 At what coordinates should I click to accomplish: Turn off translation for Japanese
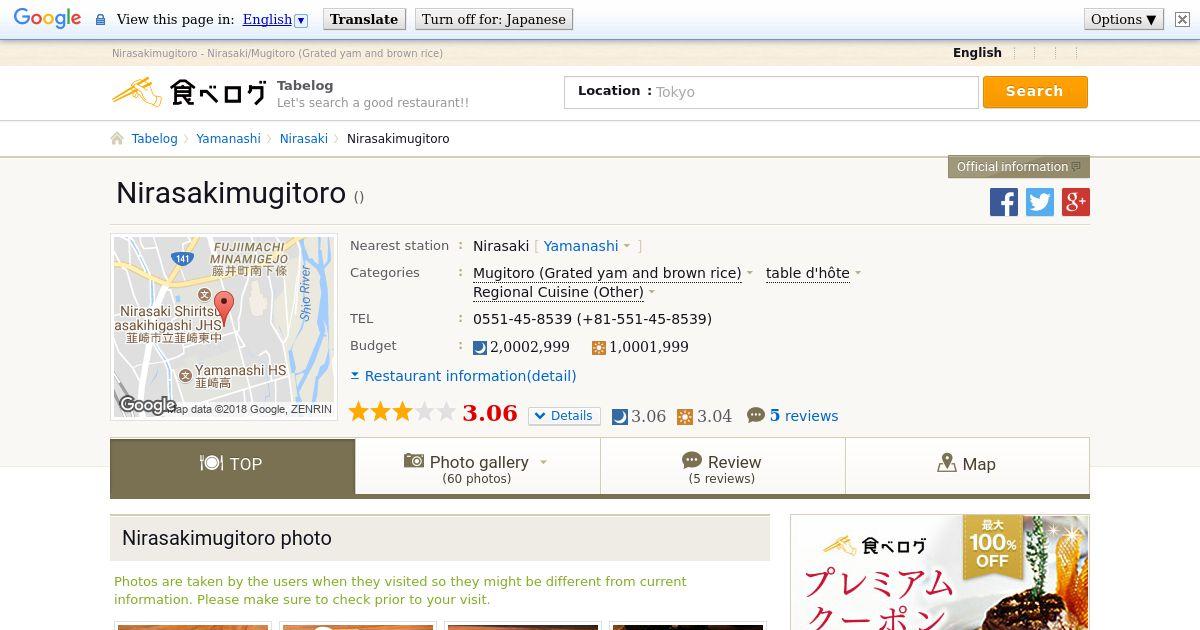coord(494,19)
